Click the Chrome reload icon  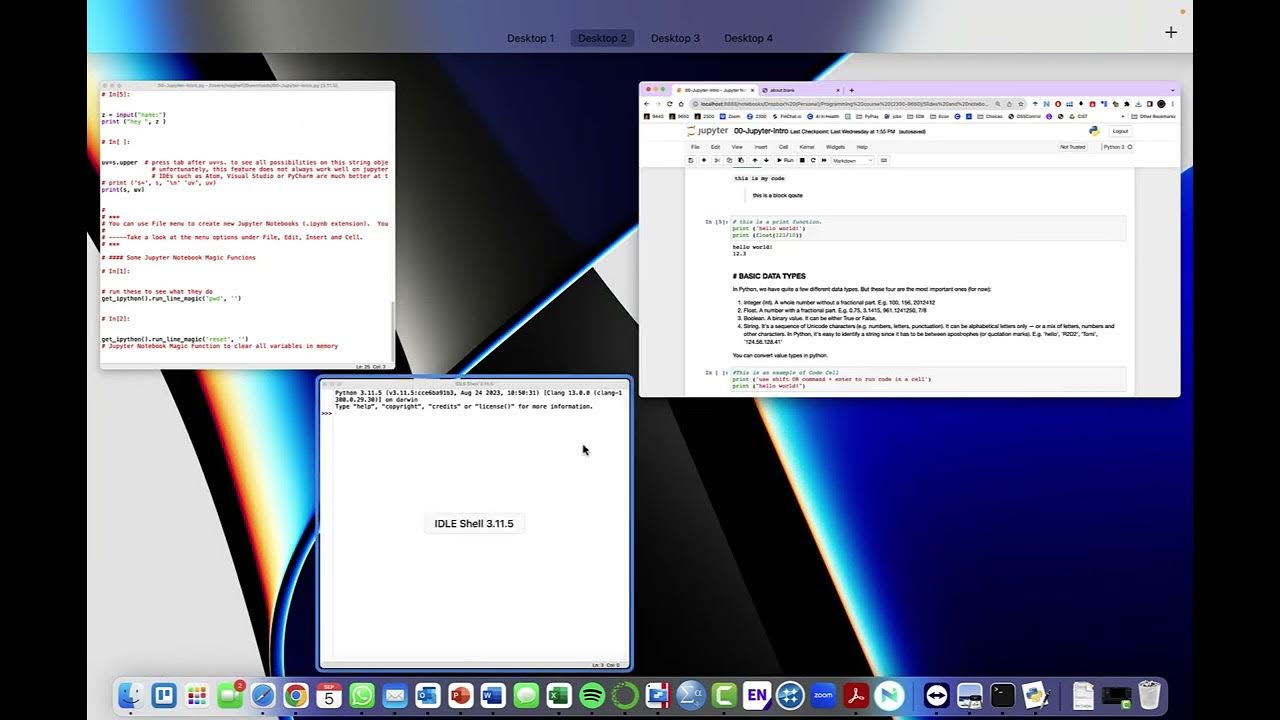(x=670, y=104)
